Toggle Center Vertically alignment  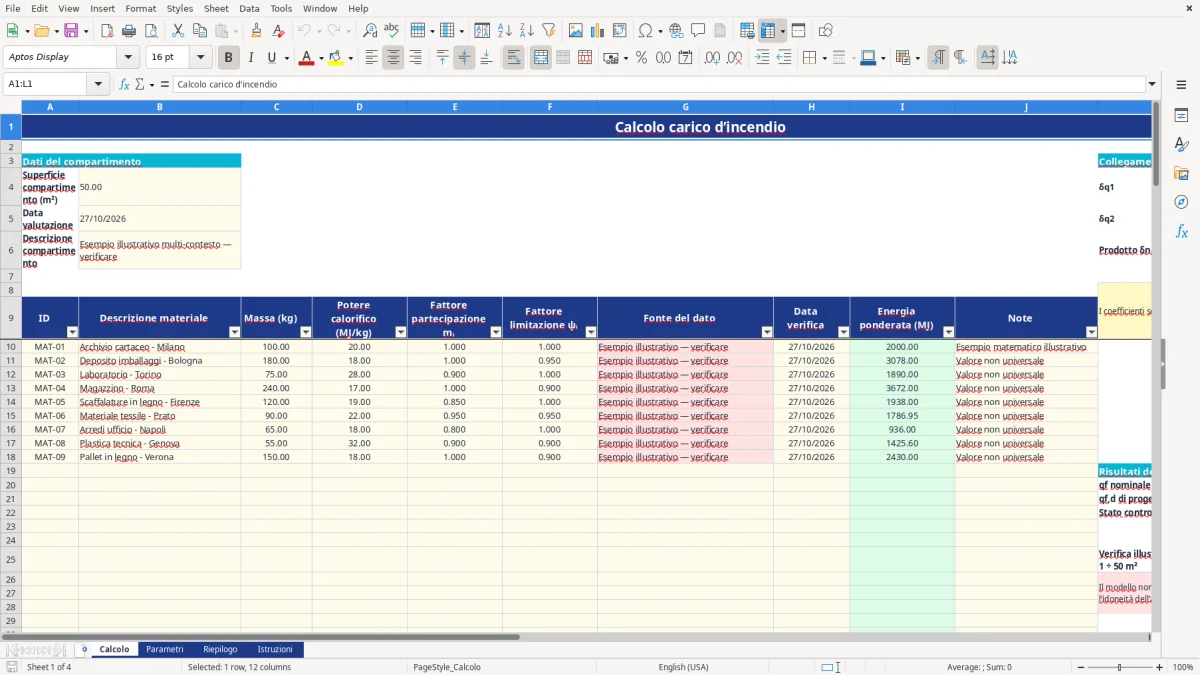pyautogui.click(x=464, y=58)
